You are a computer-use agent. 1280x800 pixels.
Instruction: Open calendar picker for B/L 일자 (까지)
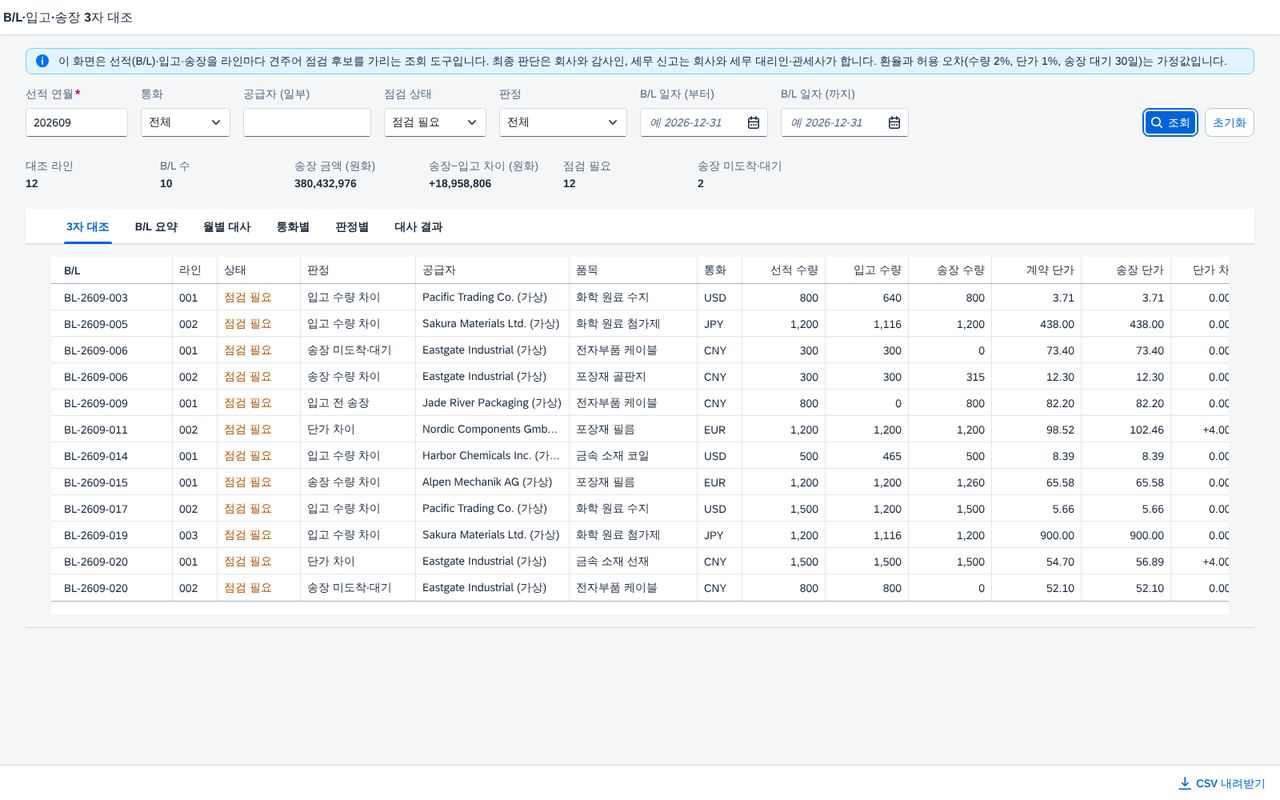click(x=894, y=123)
